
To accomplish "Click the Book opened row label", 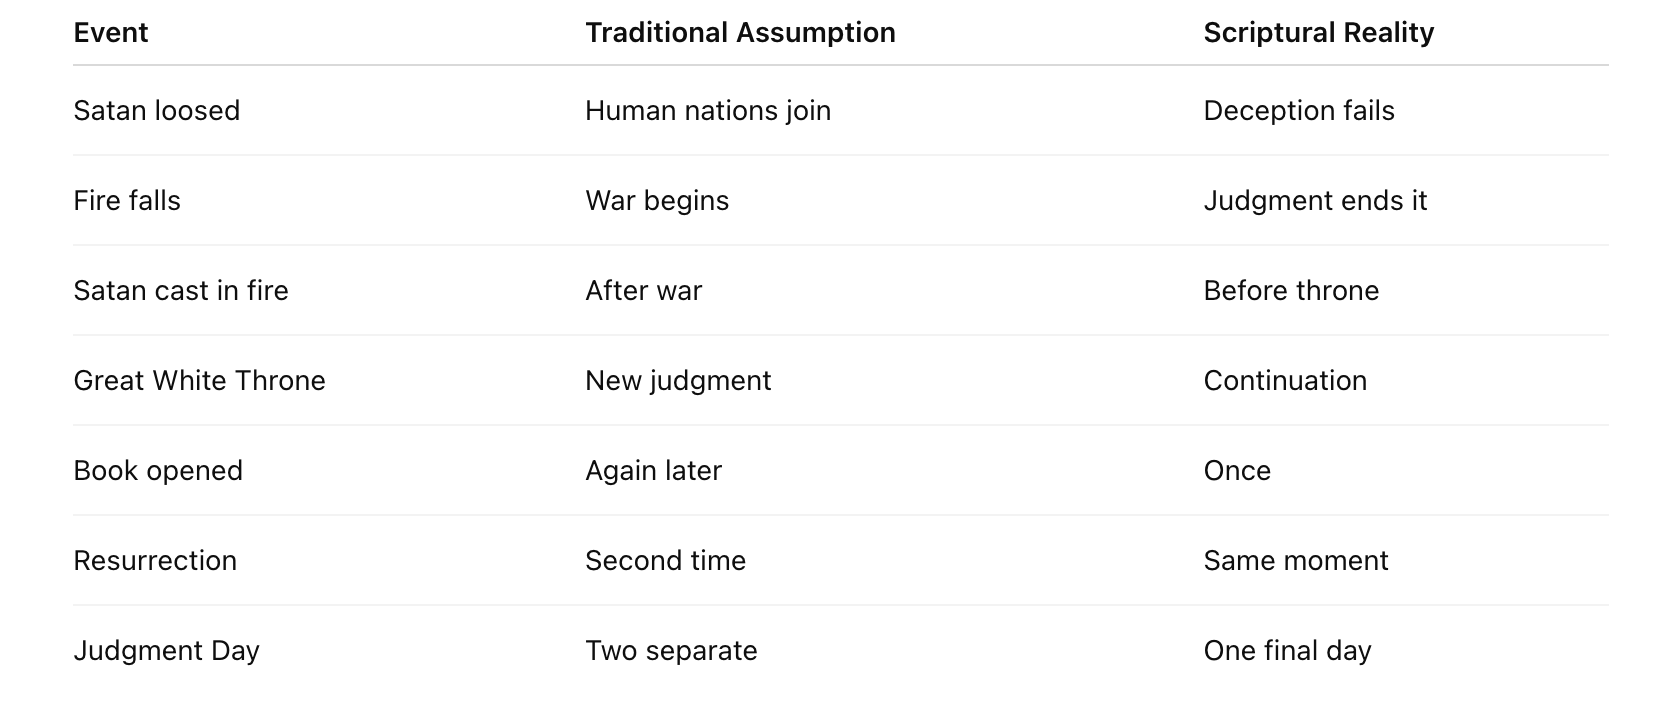I will [158, 471].
